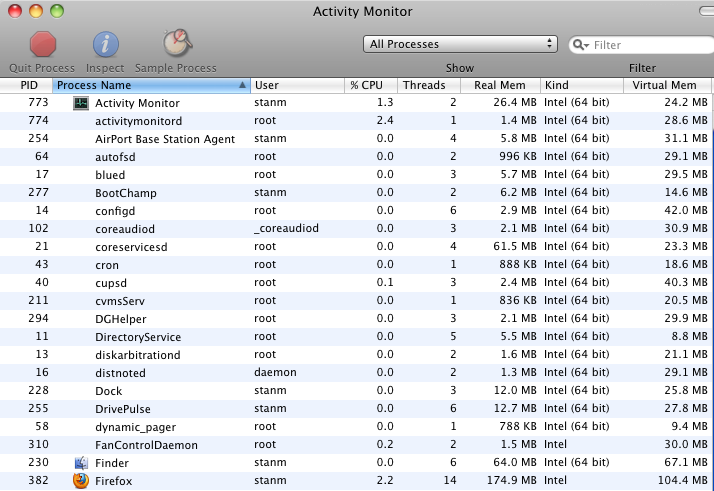Sort by Virtual Mem column header
Screen dimensions: 714x491
point(667,85)
